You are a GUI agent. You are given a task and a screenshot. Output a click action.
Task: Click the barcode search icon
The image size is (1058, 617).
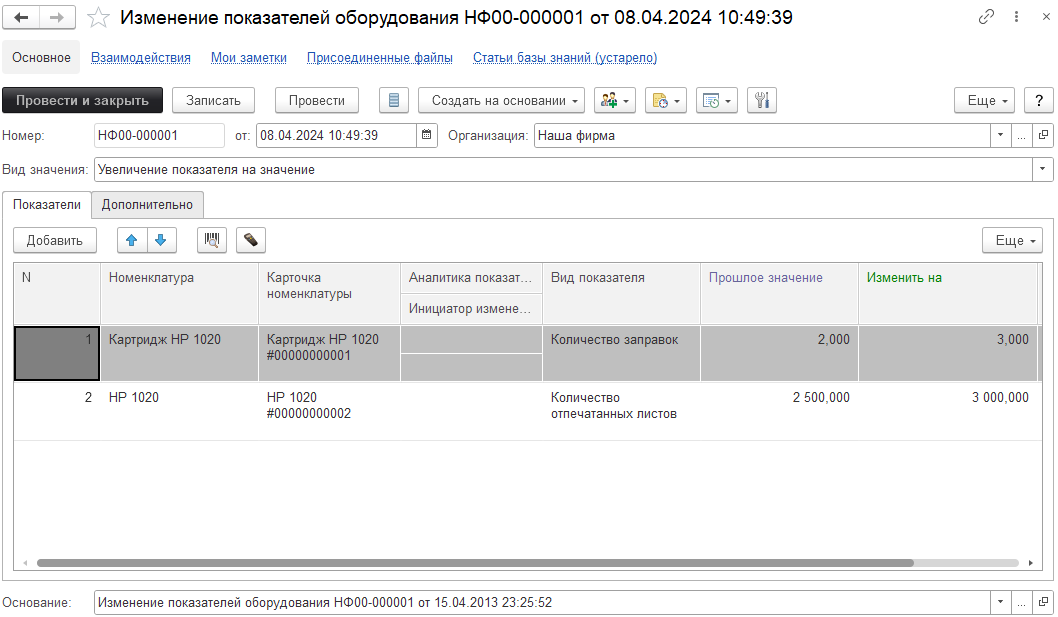click(x=212, y=240)
